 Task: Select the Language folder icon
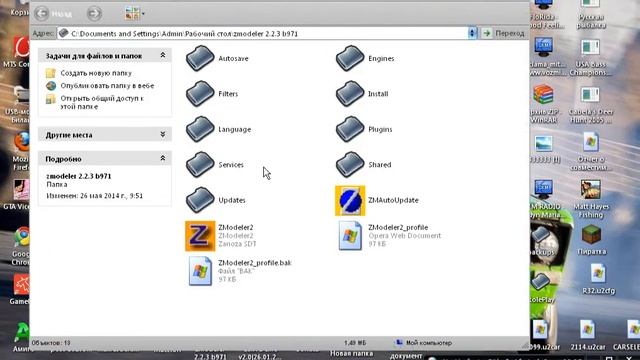coord(200,129)
